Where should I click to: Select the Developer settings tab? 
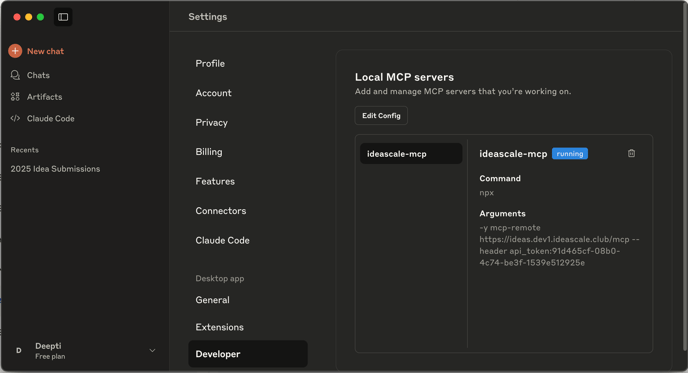coord(248,354)
